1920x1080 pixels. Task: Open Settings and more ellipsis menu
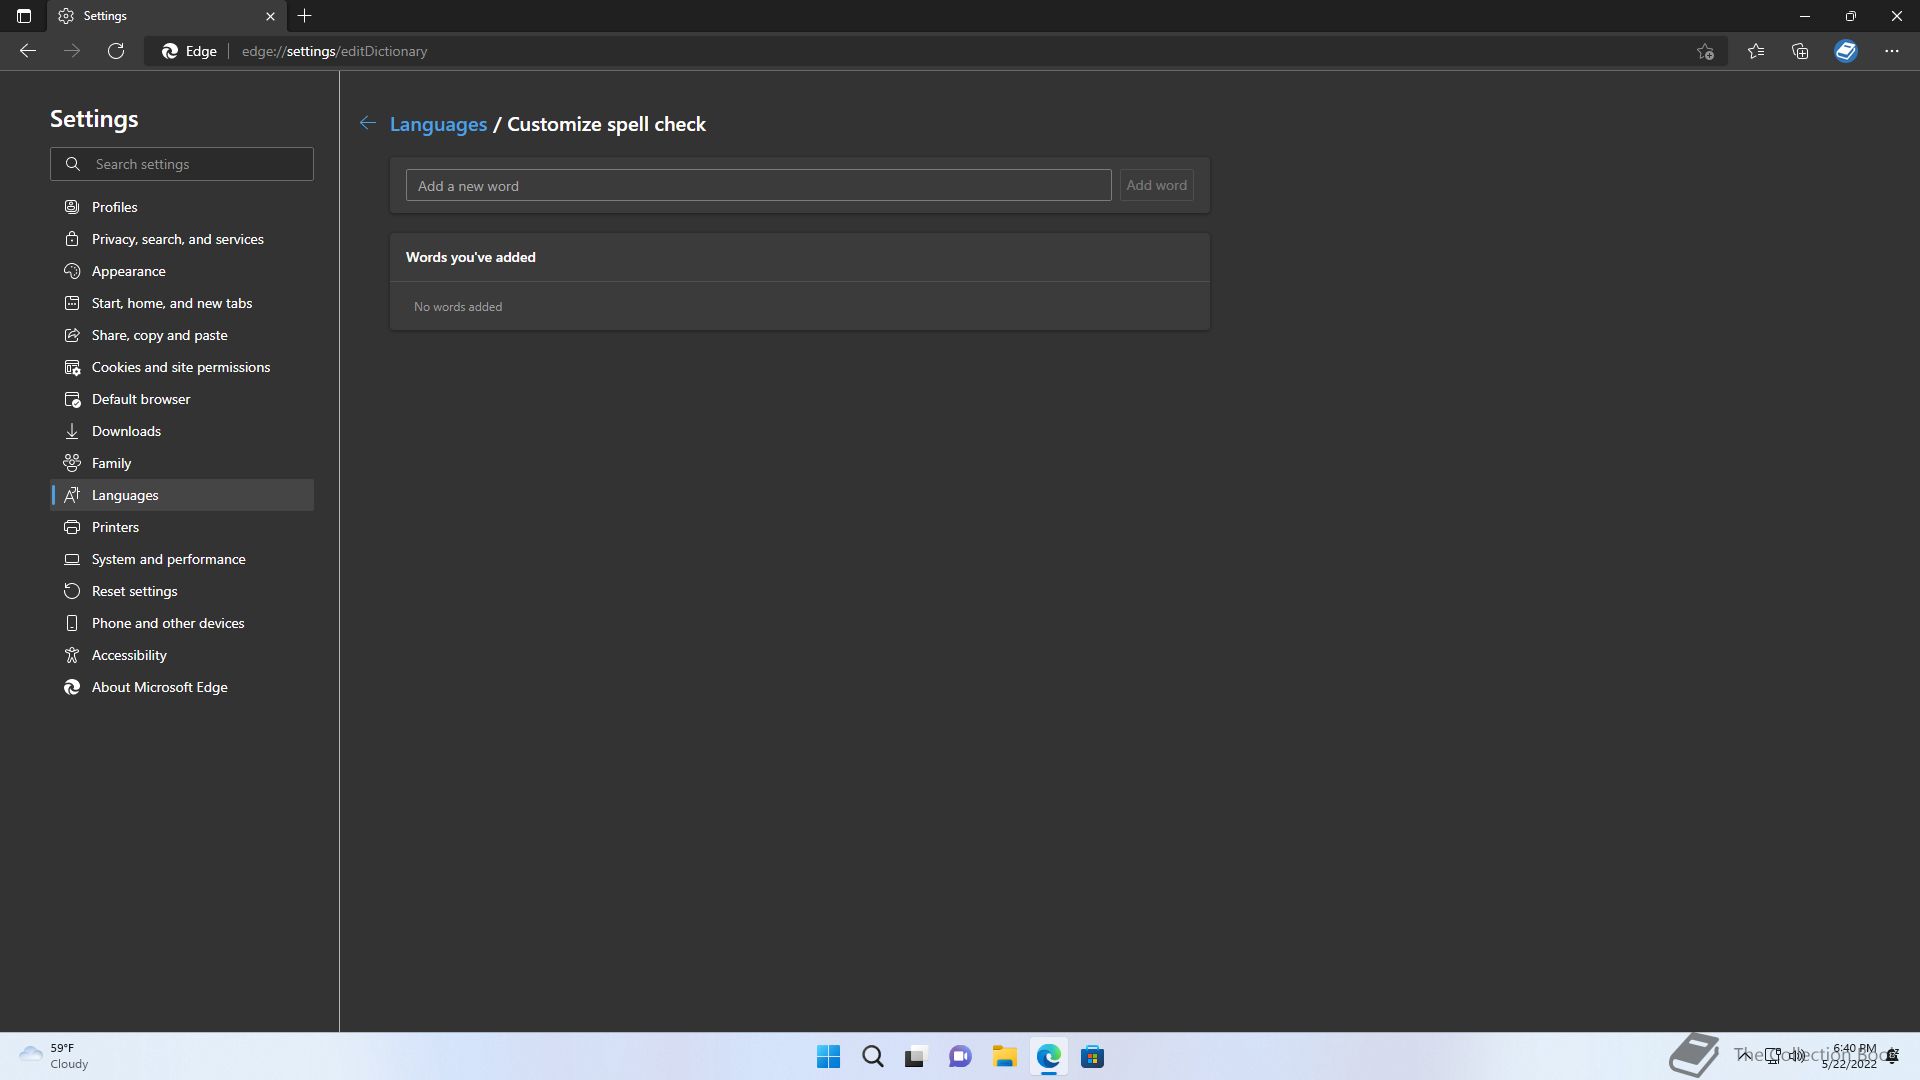pos(1891,51)
